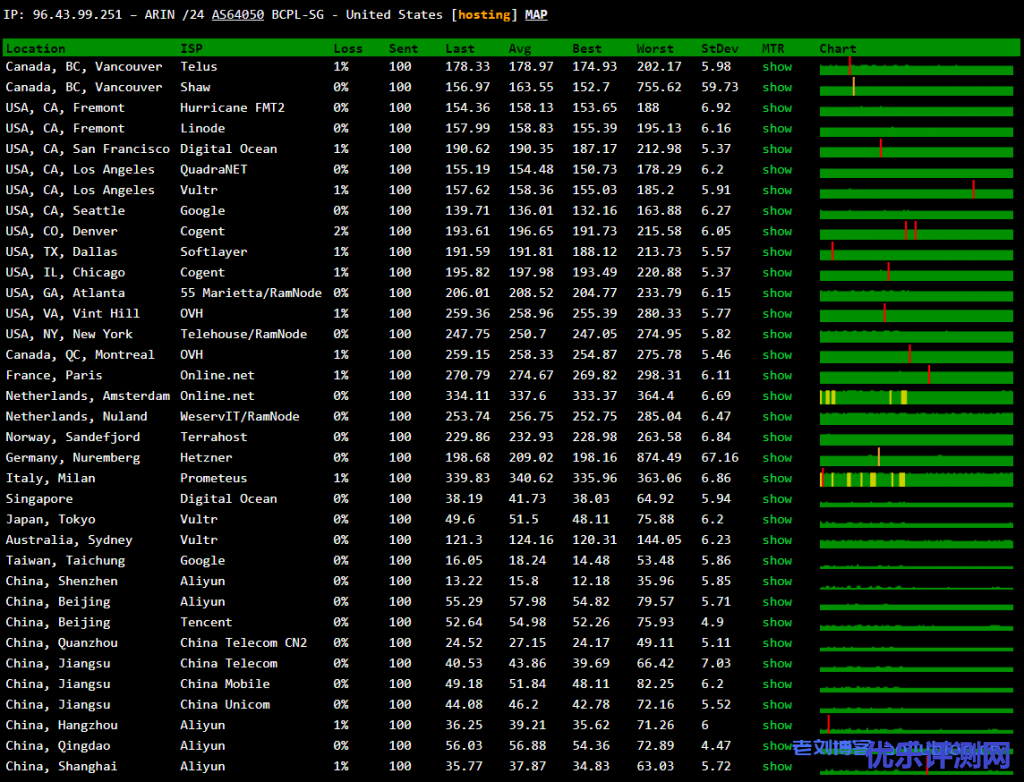Show MTR for Paris Online.net row
This screenshot has height=782, width=1024.
tap(776, 376)
